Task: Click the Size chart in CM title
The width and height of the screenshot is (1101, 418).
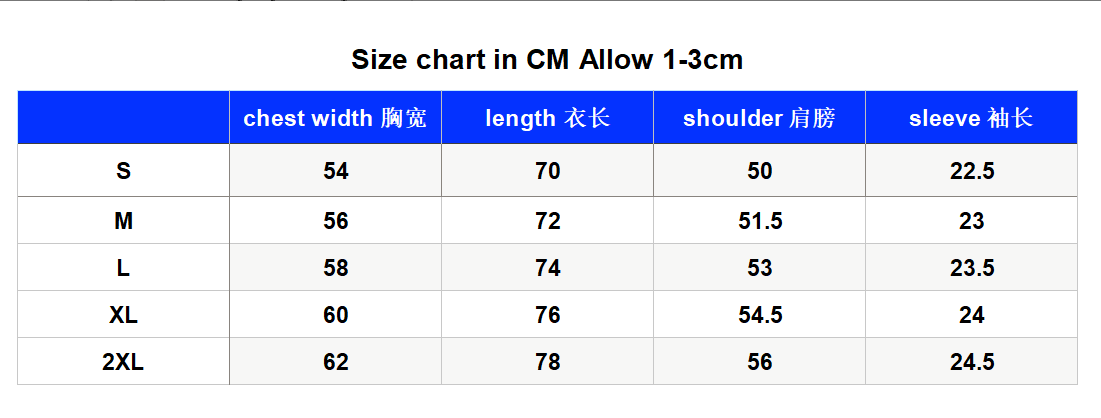Action: coord(547,60)
